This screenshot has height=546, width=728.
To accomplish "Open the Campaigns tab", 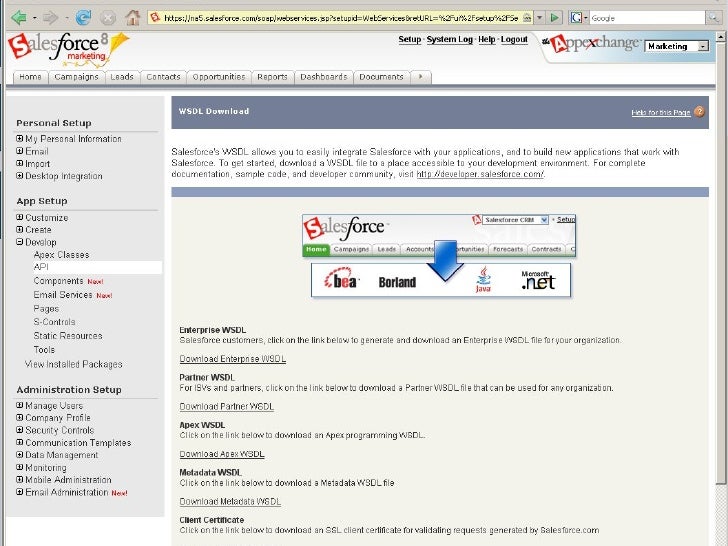I will (77, 77).
